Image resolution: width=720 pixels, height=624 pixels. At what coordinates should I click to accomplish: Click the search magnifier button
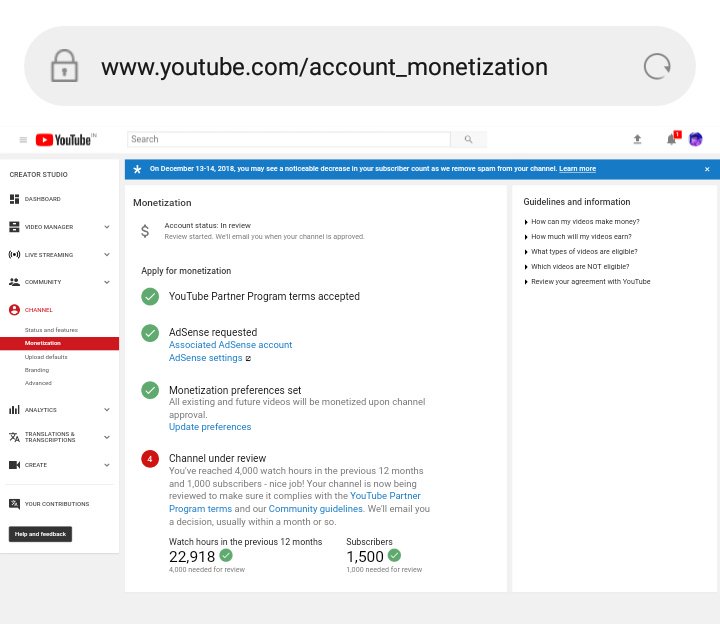(468, 139)
